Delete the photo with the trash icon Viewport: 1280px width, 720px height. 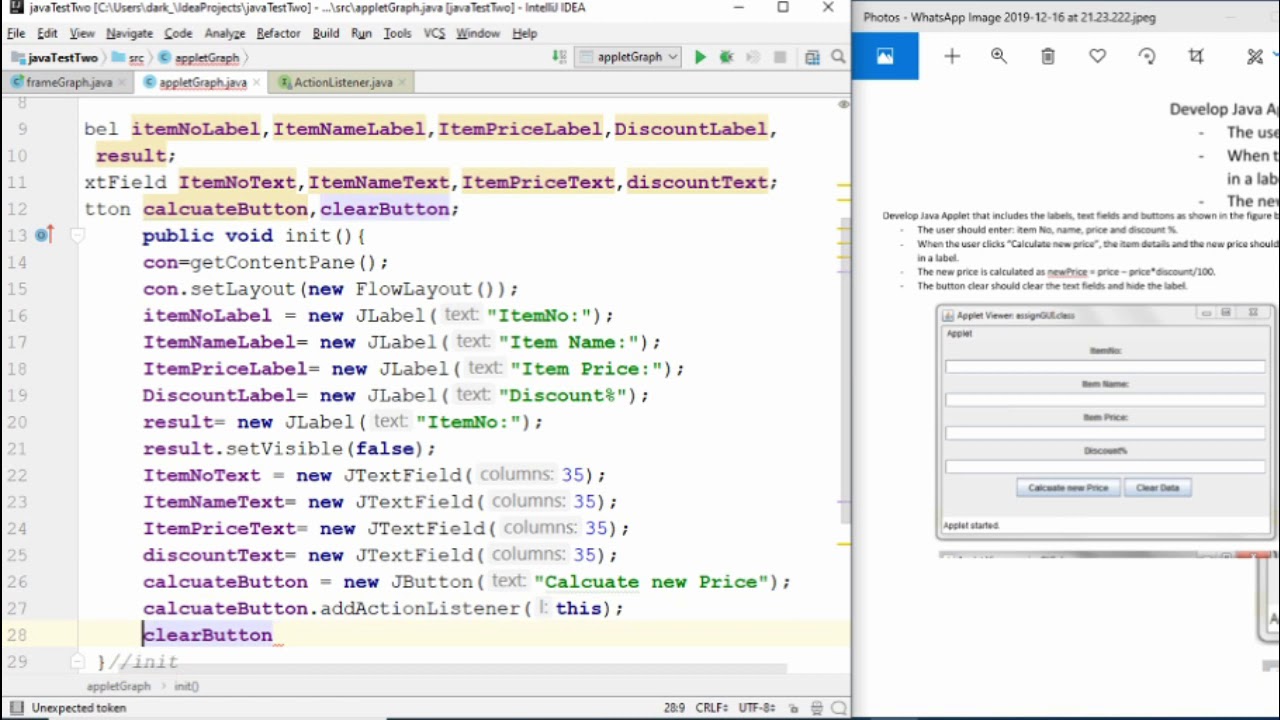tap(1048, 57)
